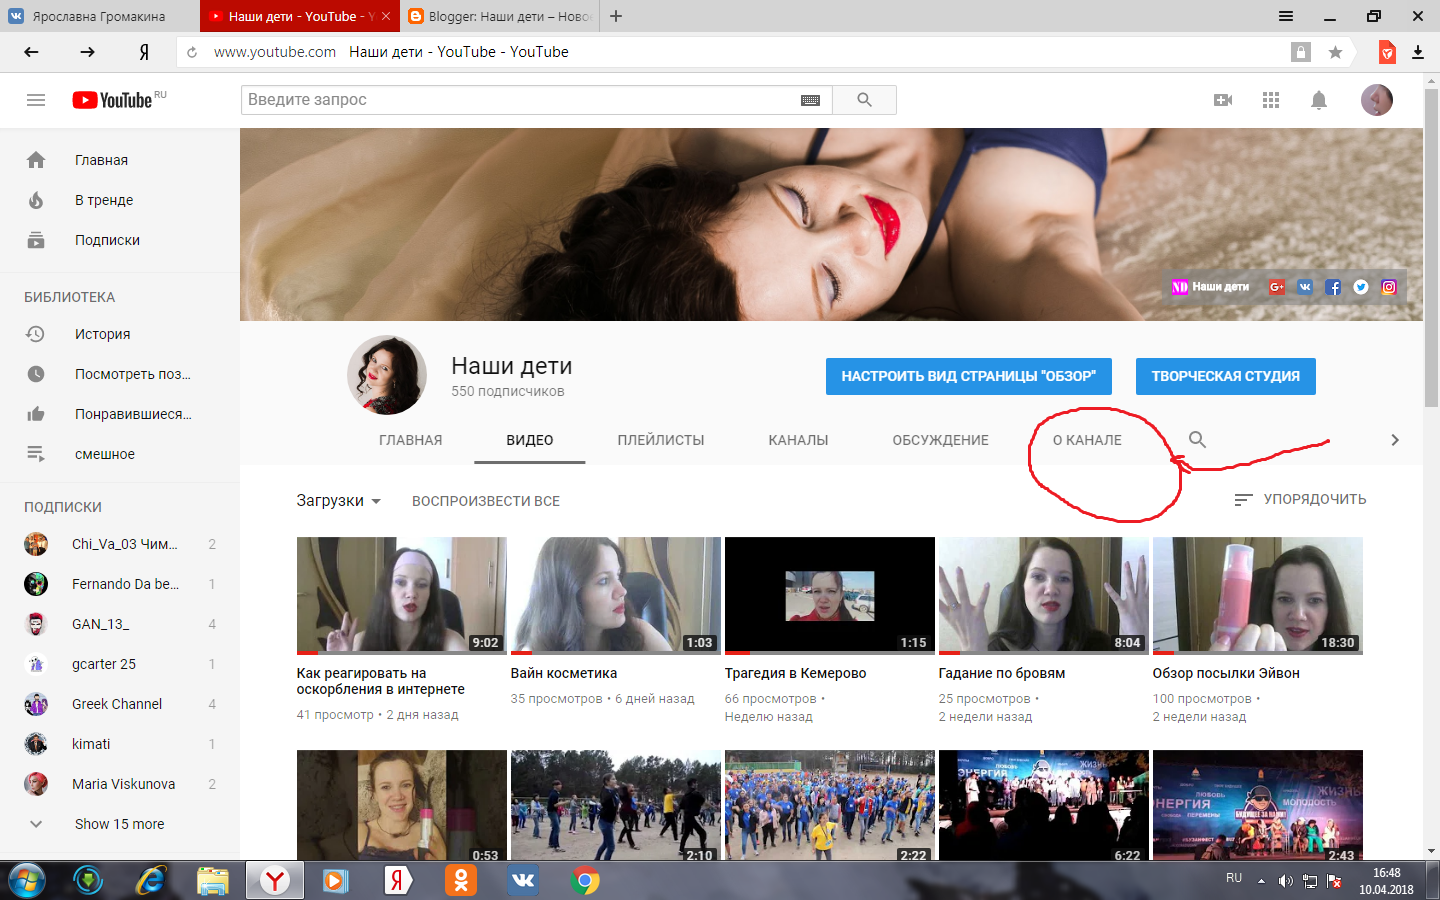
Task: Click Twitter icon on channel banner
Action: [1361, 287]
